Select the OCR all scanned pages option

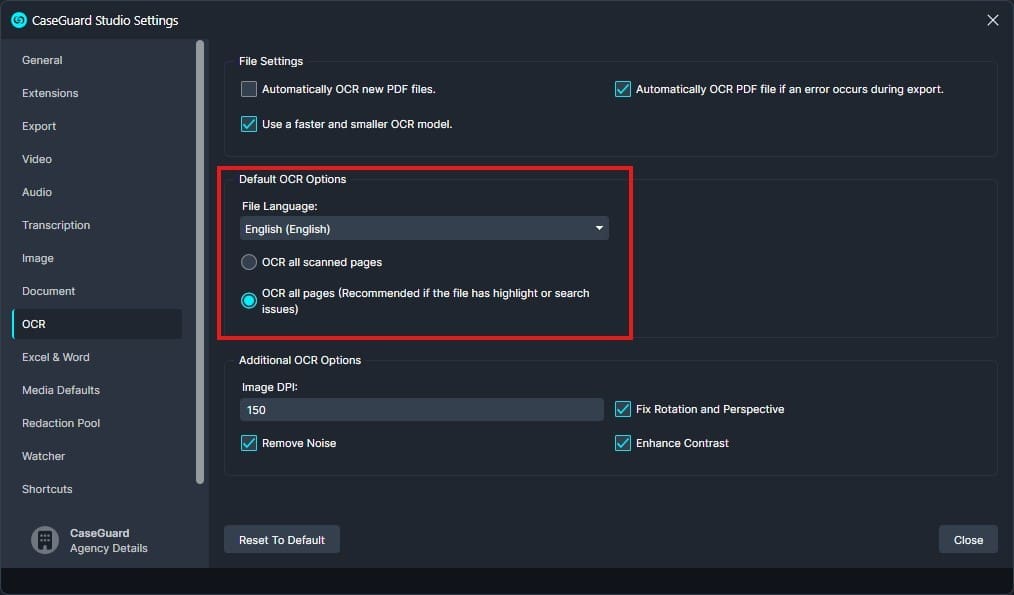point(248,262)
